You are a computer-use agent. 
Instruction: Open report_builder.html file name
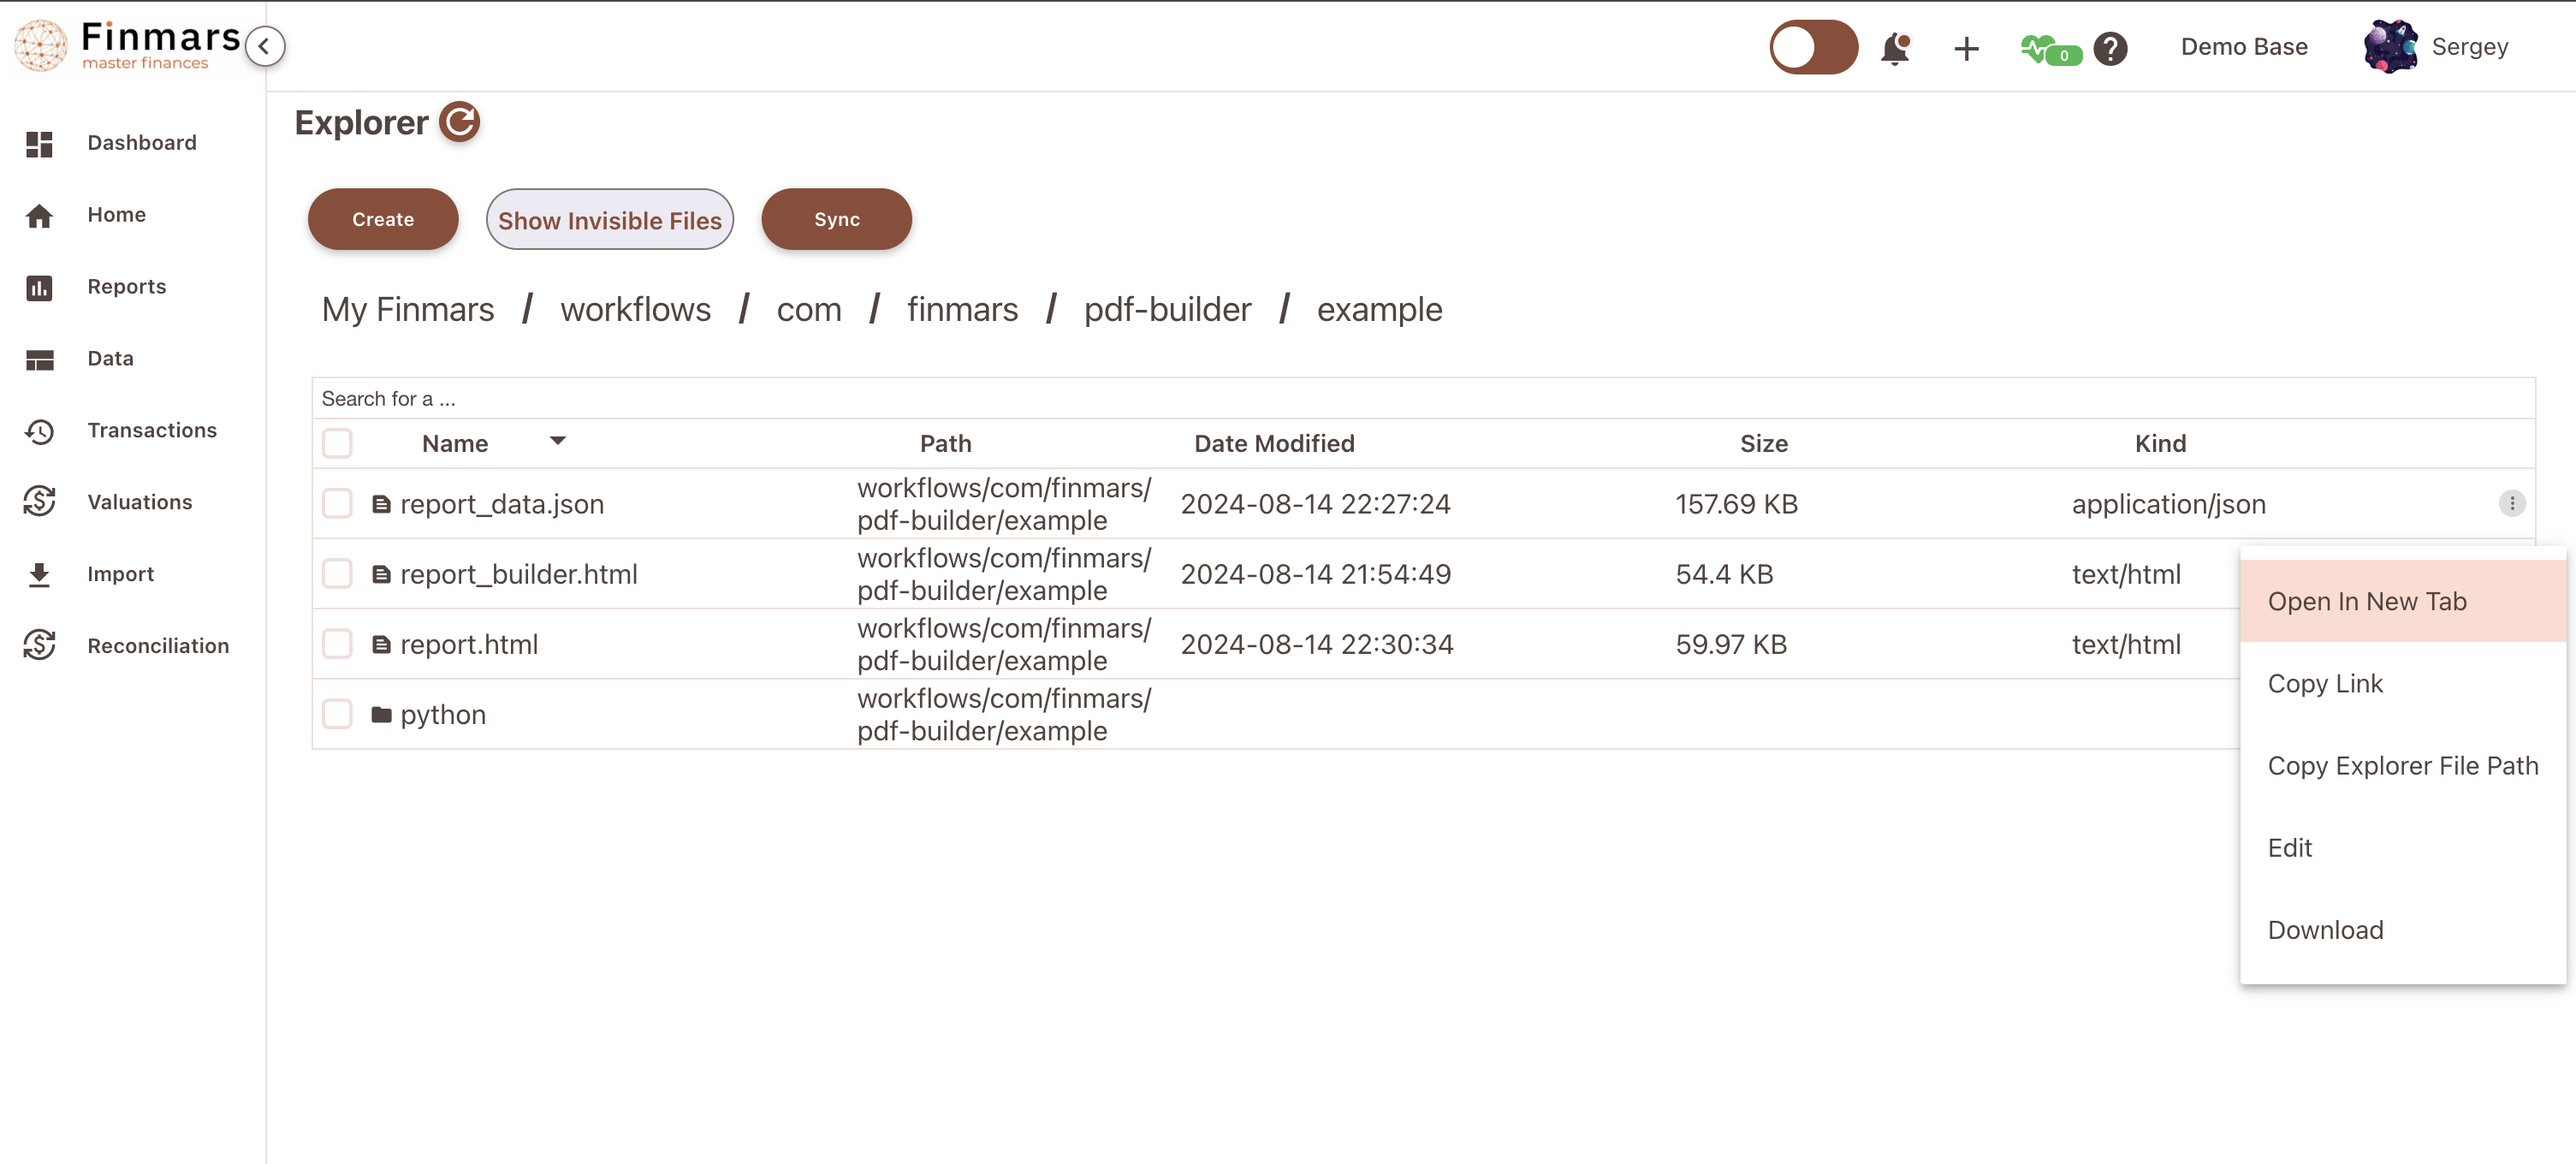point(519,575)
